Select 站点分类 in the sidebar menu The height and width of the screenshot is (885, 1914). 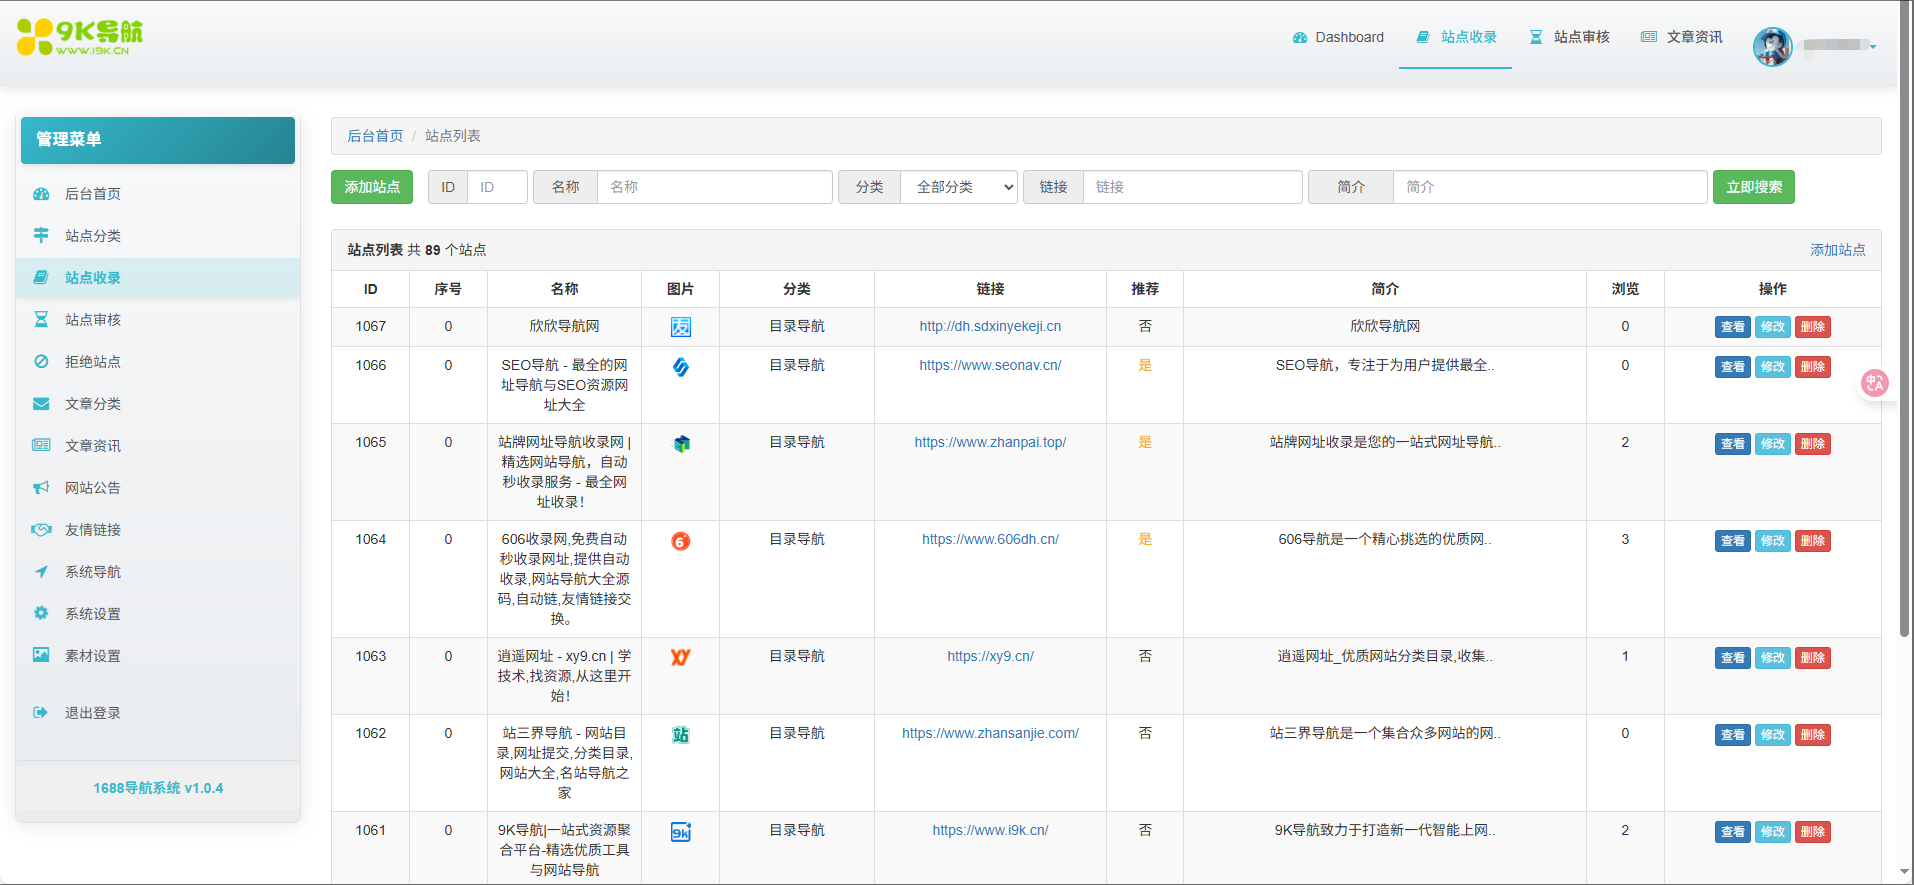point(158,236)
